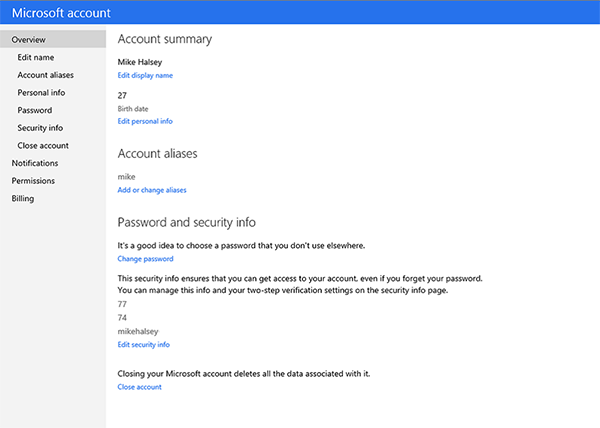600x428 pixels.
Task: Click the Password and security info heading
Action: [x=193, y=221]
